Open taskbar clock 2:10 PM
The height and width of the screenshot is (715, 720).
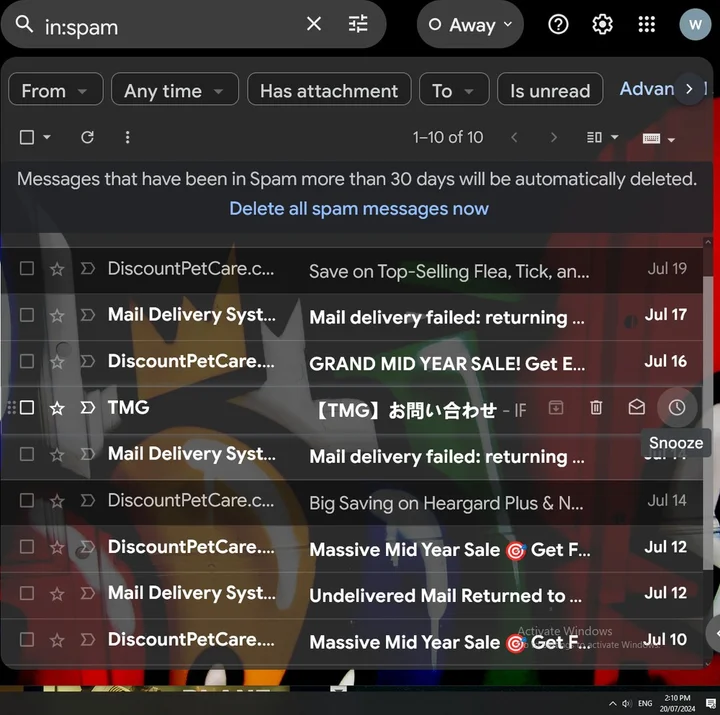(677, 703)
